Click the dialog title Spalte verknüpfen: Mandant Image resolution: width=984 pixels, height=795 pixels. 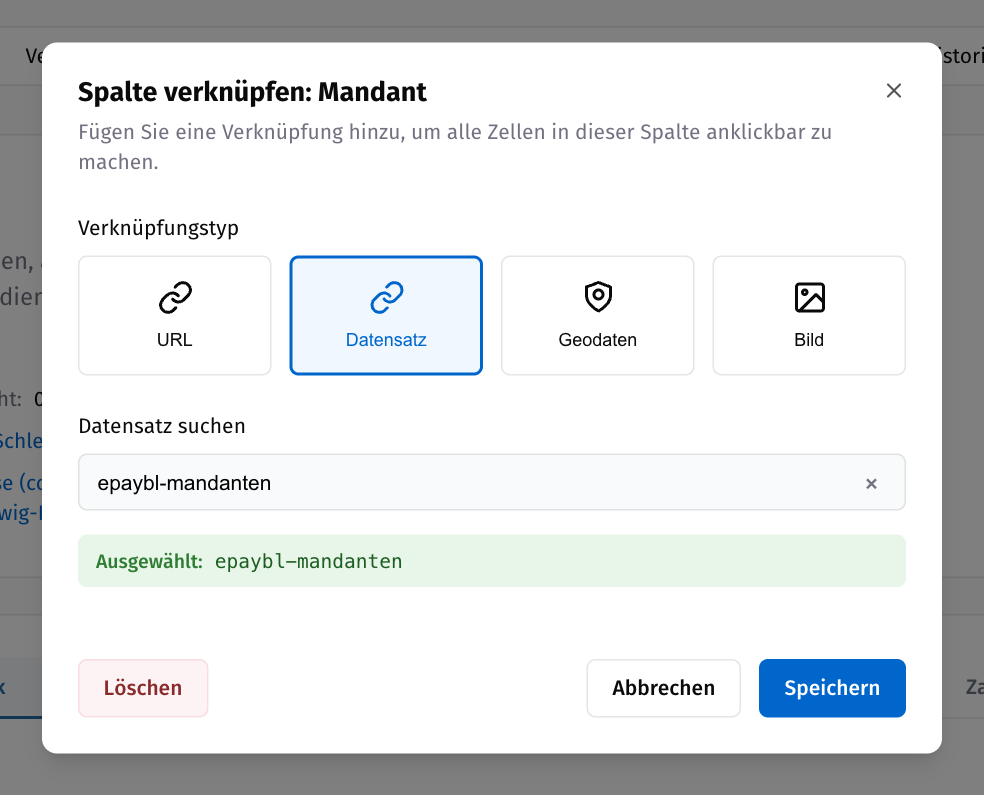point(252,92)
